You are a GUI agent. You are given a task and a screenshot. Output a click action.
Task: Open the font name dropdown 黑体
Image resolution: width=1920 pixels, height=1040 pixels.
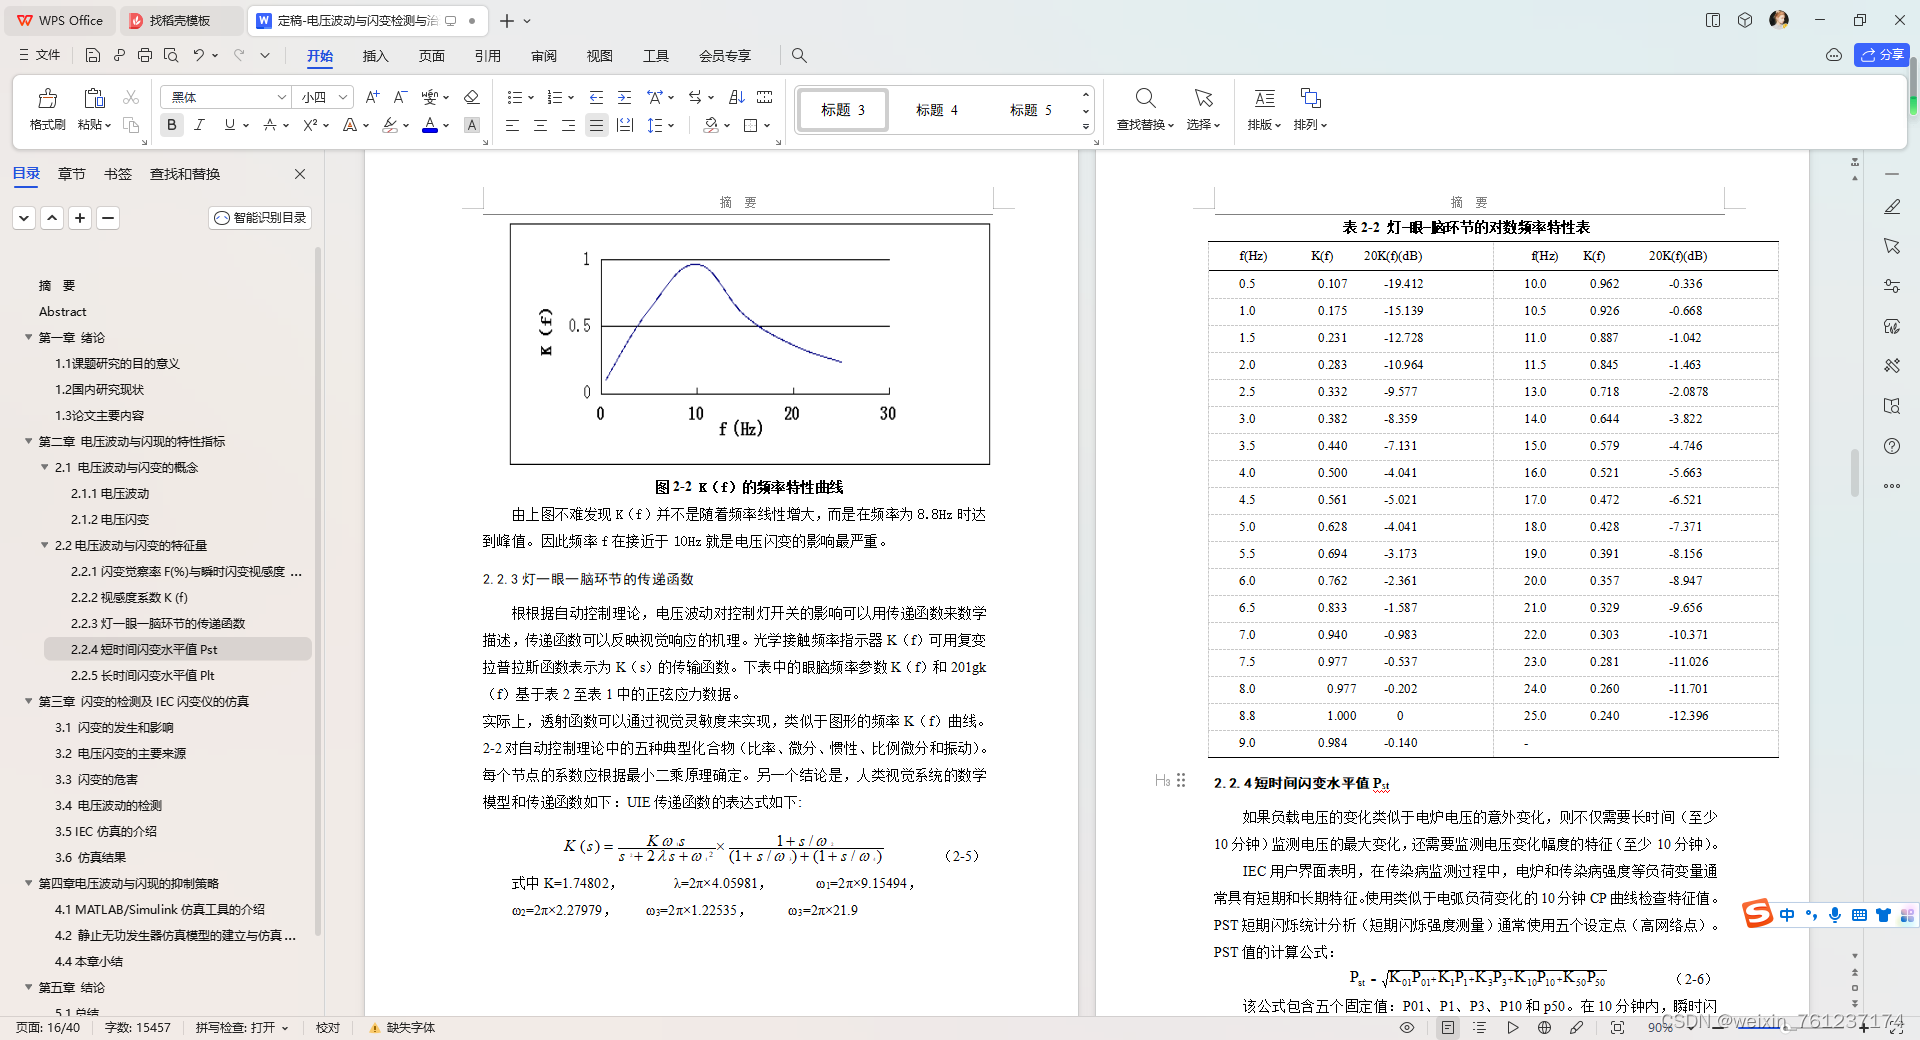coord(281,97)
